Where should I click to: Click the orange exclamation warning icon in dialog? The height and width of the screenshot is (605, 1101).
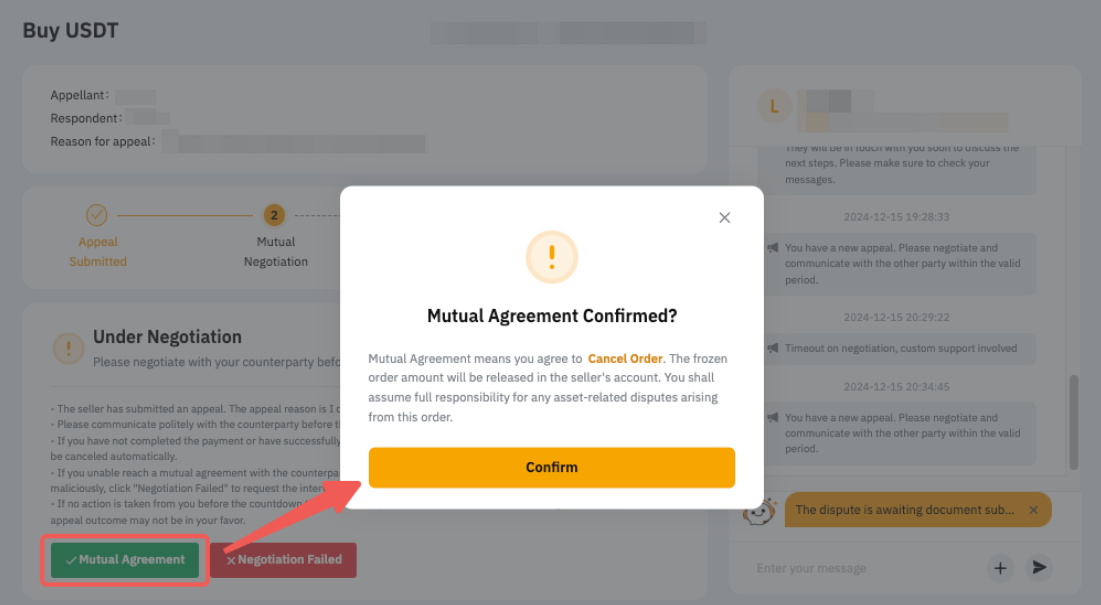coord(552,257)
